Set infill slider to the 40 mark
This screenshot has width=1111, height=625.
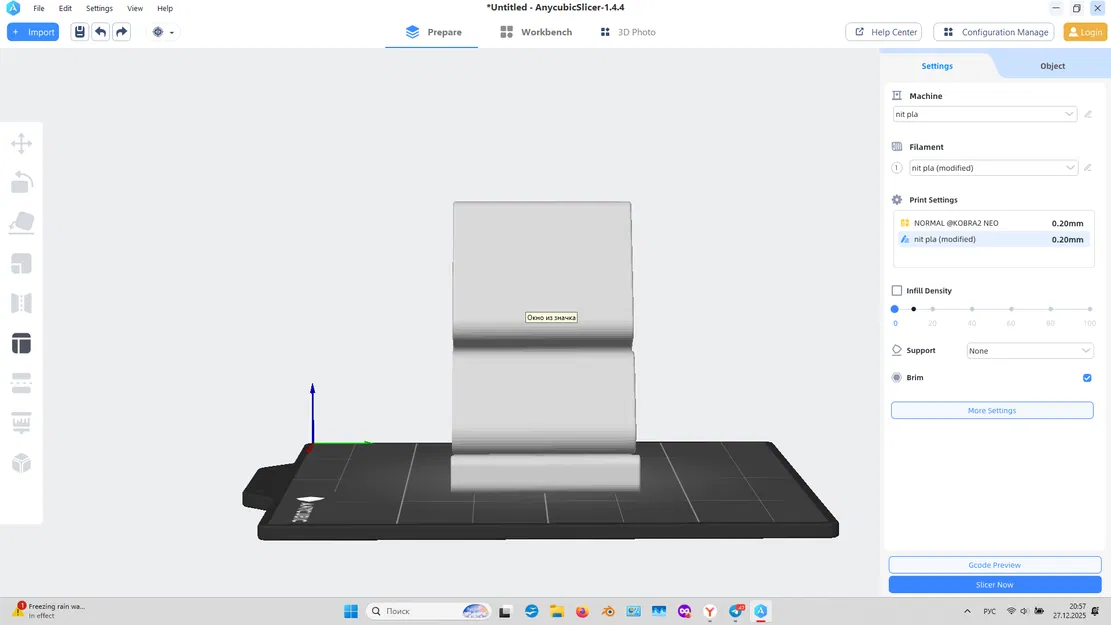972,309
